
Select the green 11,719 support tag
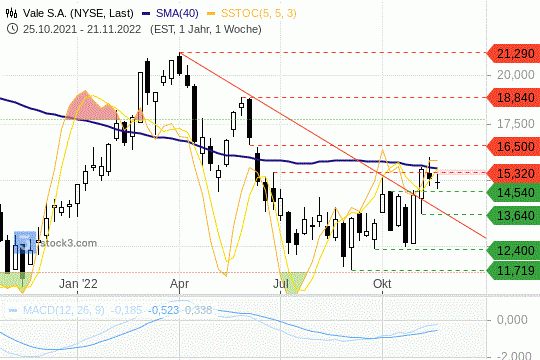(x=513, y=270)
